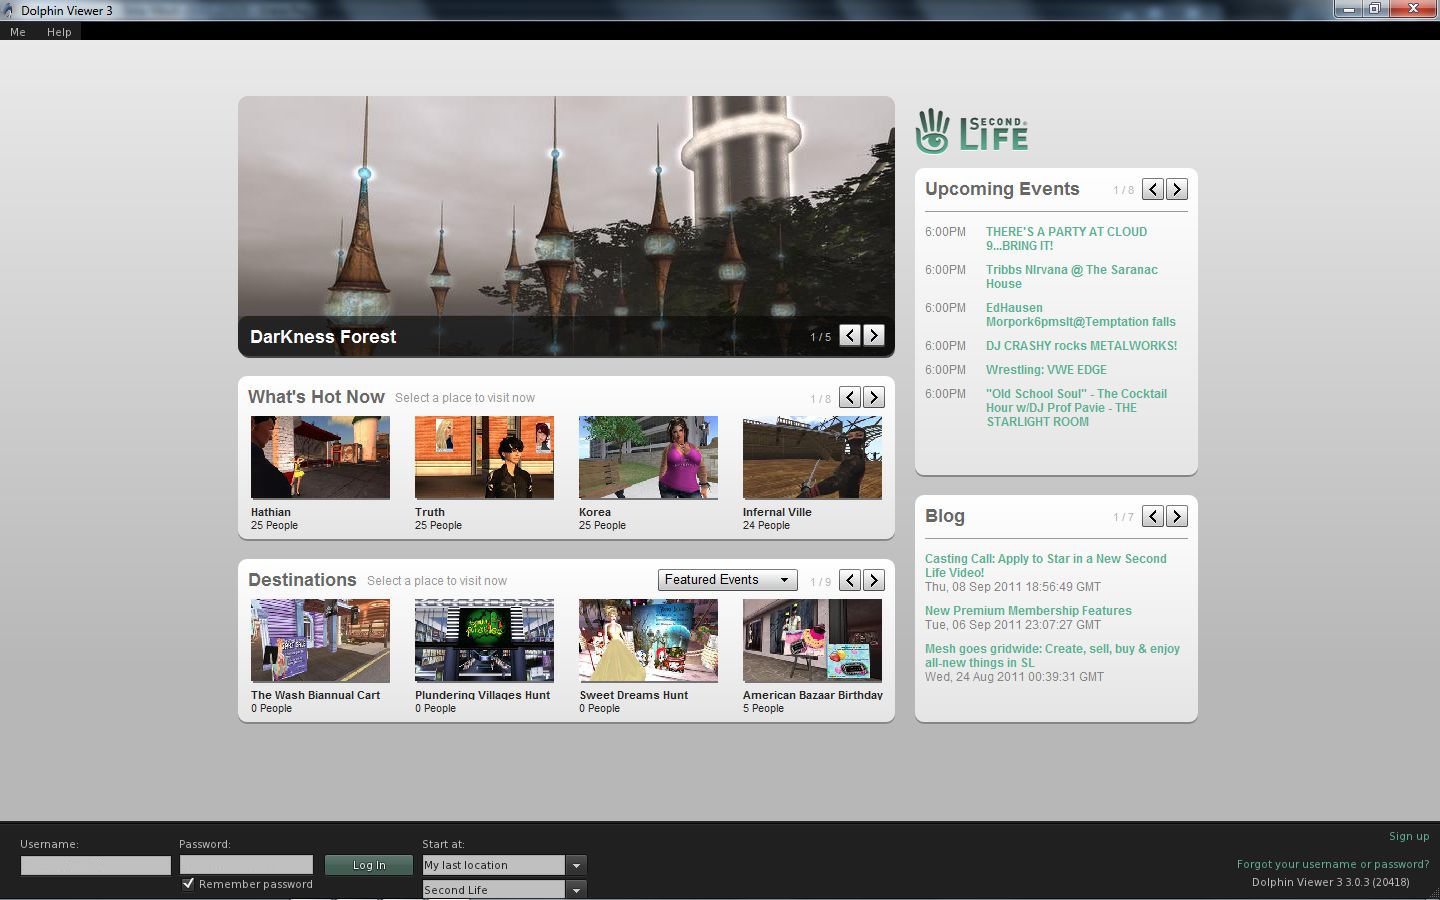This screenshot has width=1440, height=900.
Task: Click the Sign up link
Action: [1409, 836]
